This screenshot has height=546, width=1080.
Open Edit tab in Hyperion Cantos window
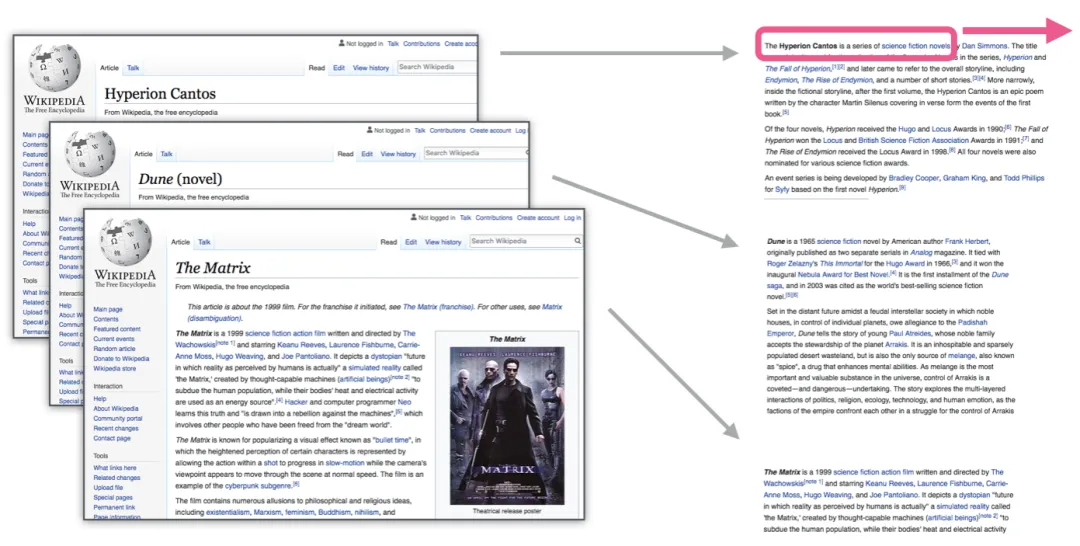(339, 68)
